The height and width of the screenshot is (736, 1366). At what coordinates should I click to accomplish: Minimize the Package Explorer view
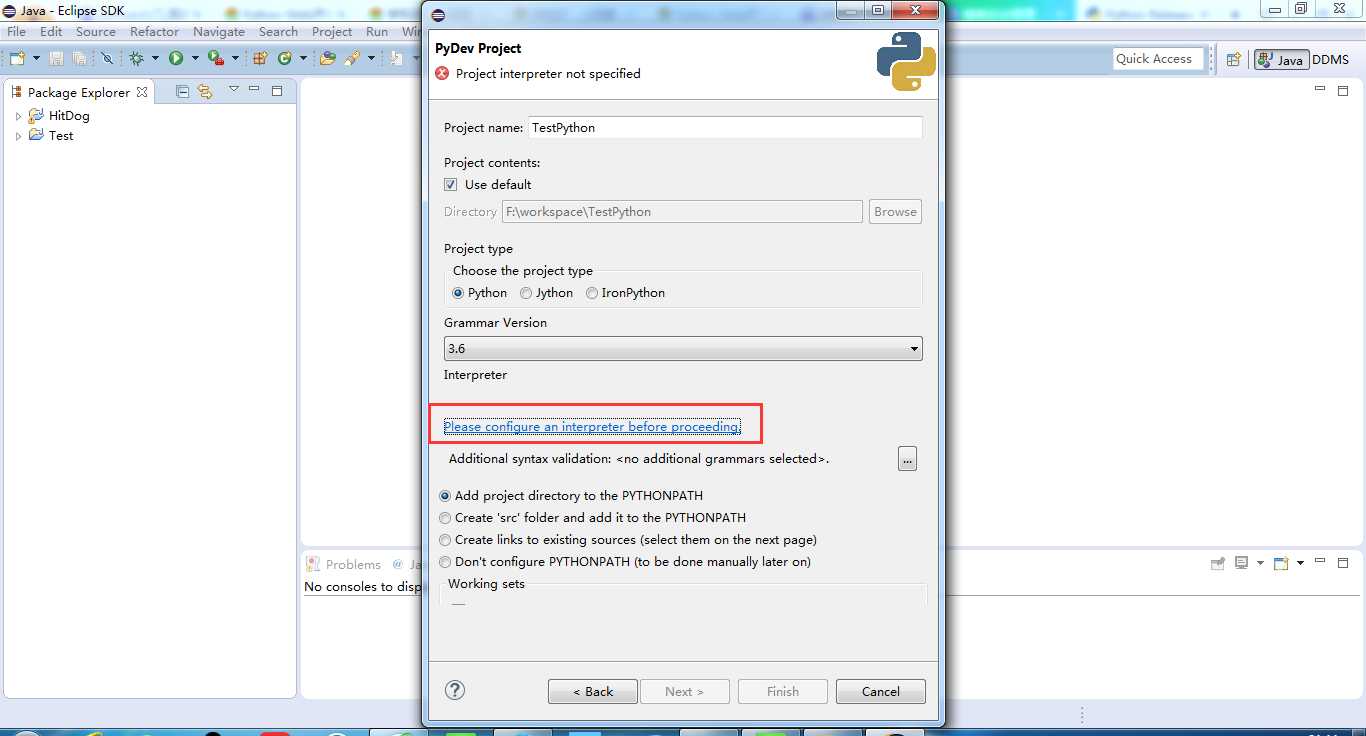pos(254,89)
